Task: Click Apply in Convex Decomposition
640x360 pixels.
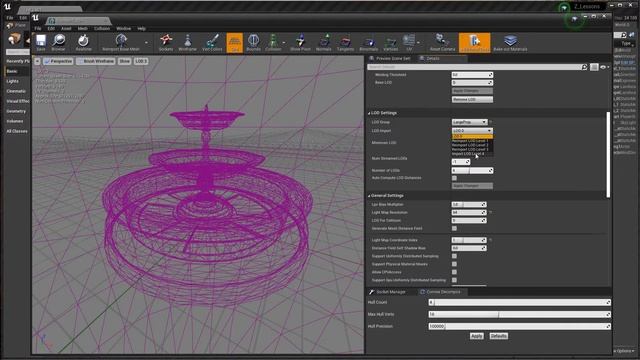Action: (477, 336)
